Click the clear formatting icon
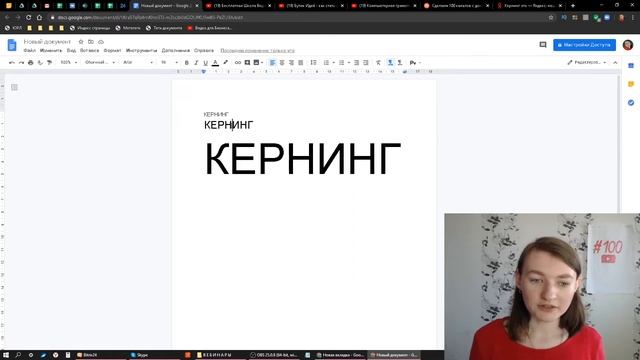The image size is (640, 360). click(378, 62)
